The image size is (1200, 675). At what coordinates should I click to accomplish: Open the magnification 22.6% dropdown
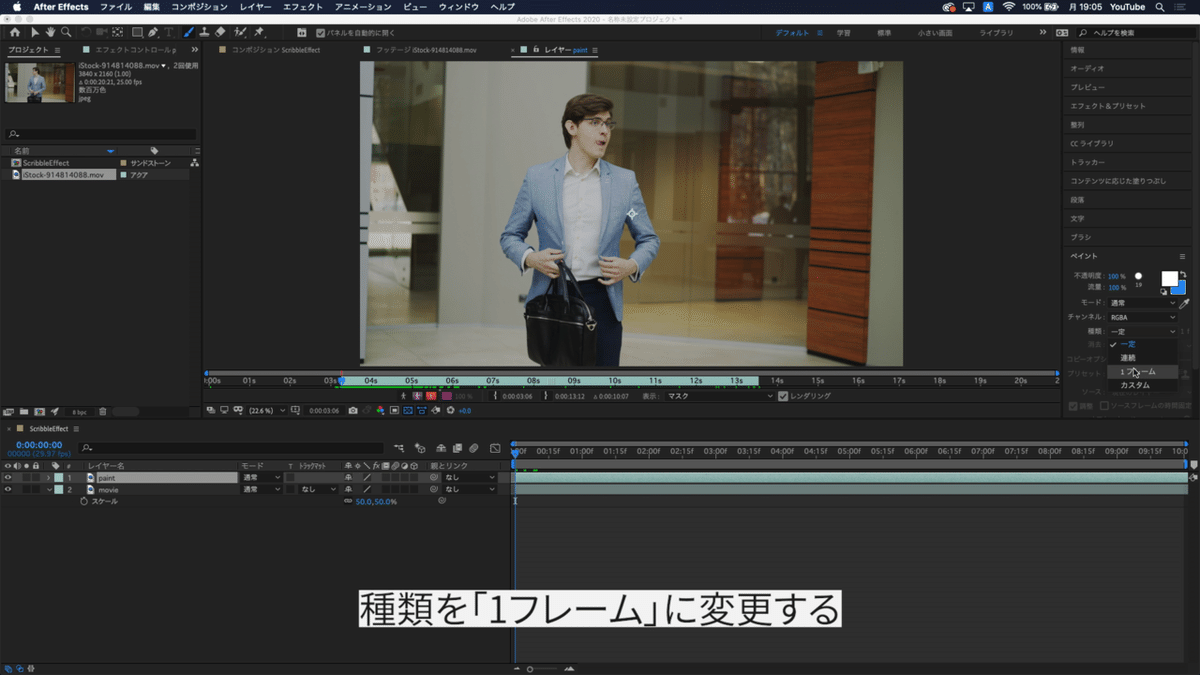pyautogui.click(x=267, y=410)
